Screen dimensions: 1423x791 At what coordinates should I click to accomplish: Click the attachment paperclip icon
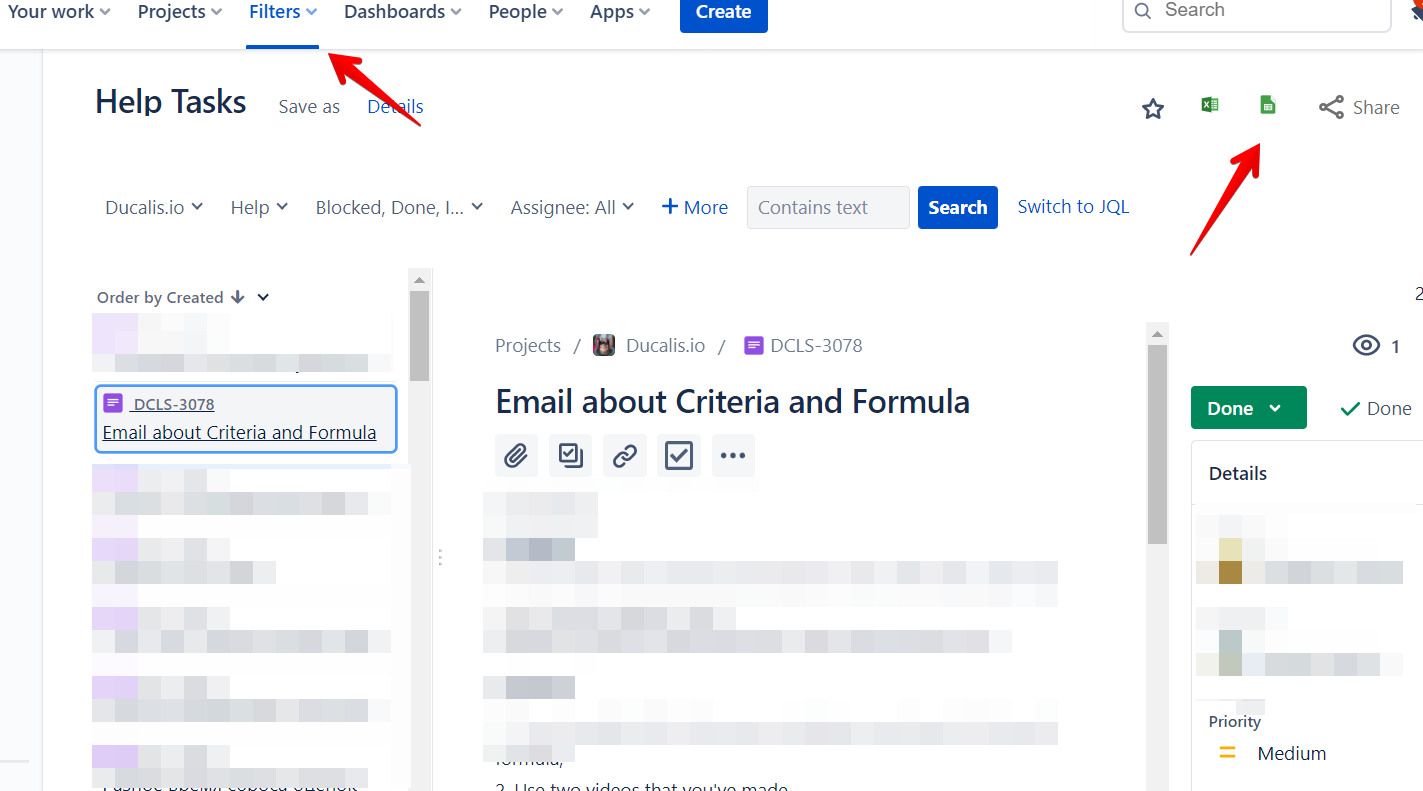(516, 456)
